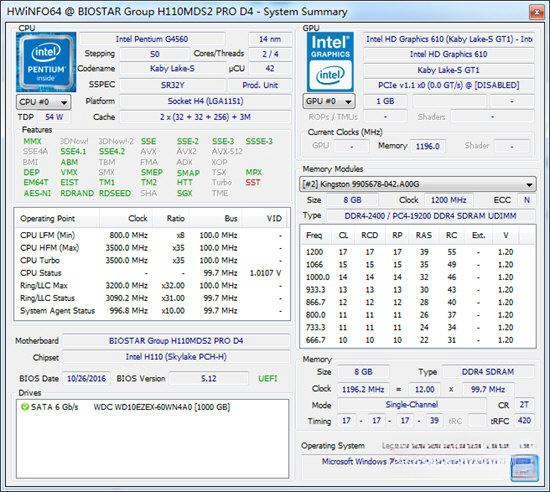
Task: Click the Prod. Unit field
Action: [x=260, y=85]
